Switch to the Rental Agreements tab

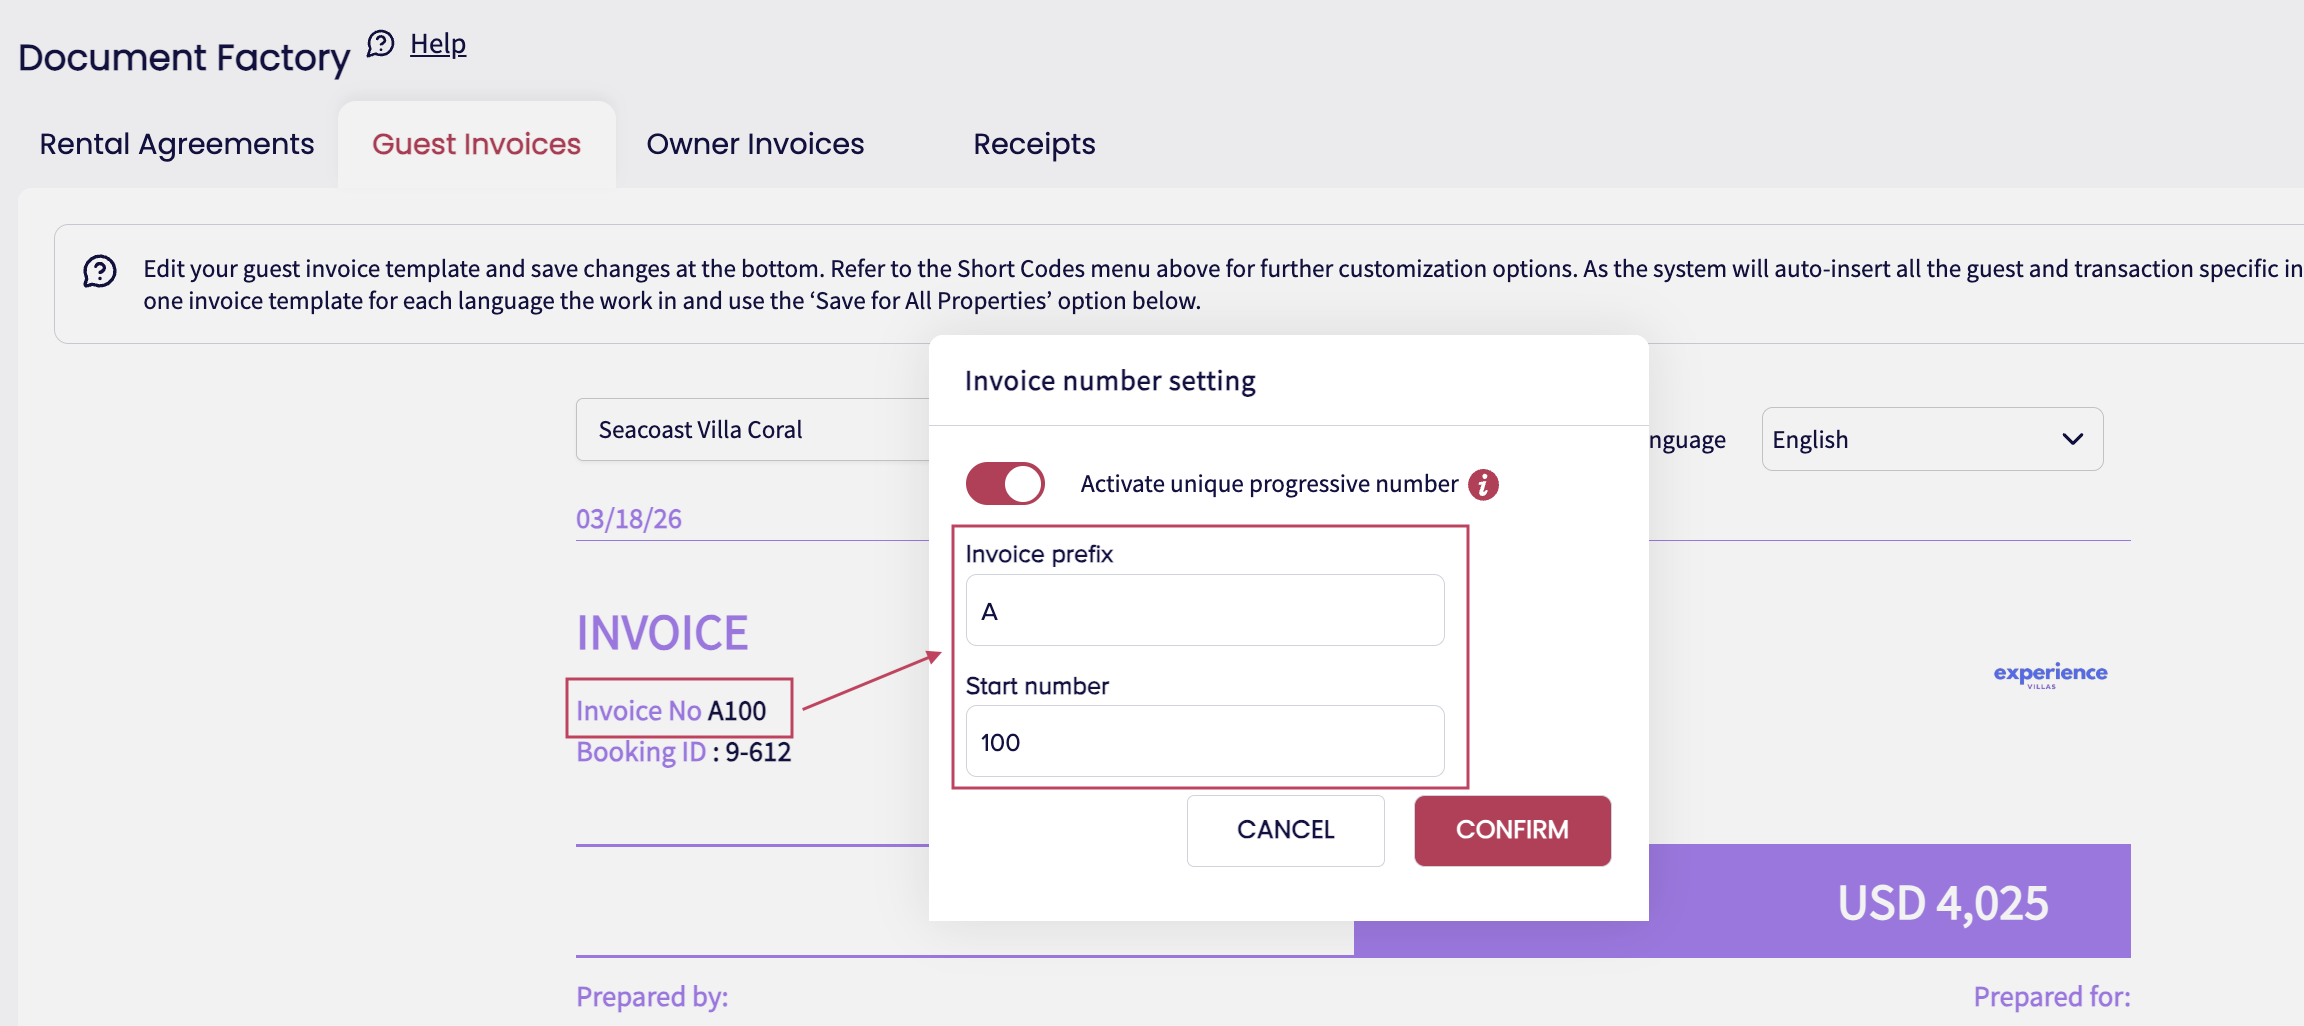click(x=177, y=144)
